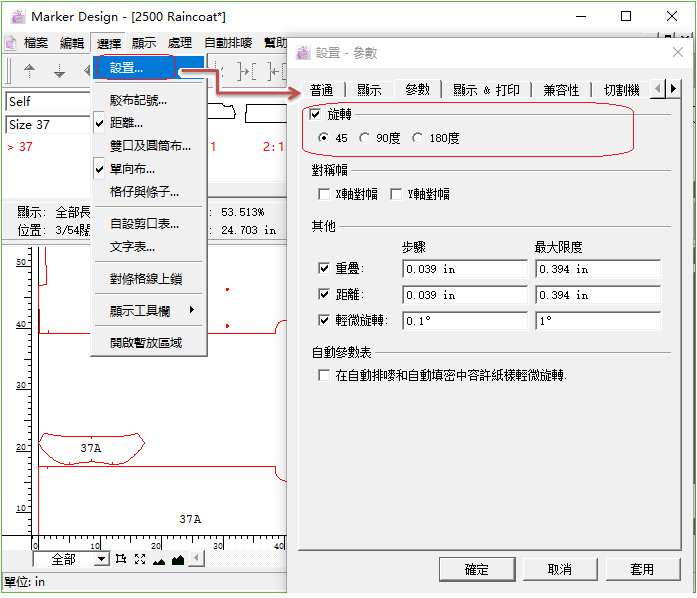
Task: Click the large mountain zoom-in icon
Action: 178,559
